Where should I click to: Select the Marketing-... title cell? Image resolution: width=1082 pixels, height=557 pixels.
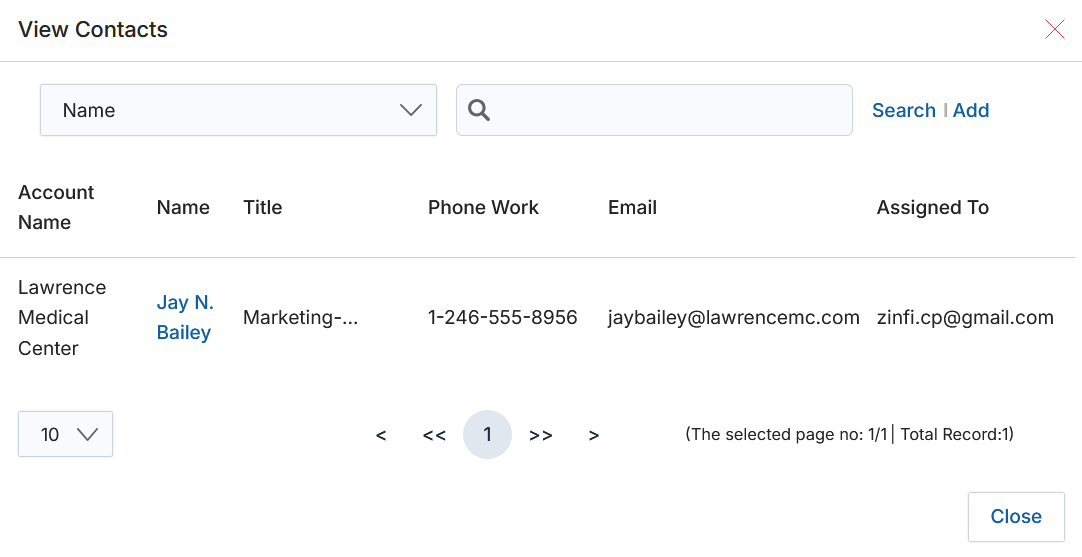300,317
